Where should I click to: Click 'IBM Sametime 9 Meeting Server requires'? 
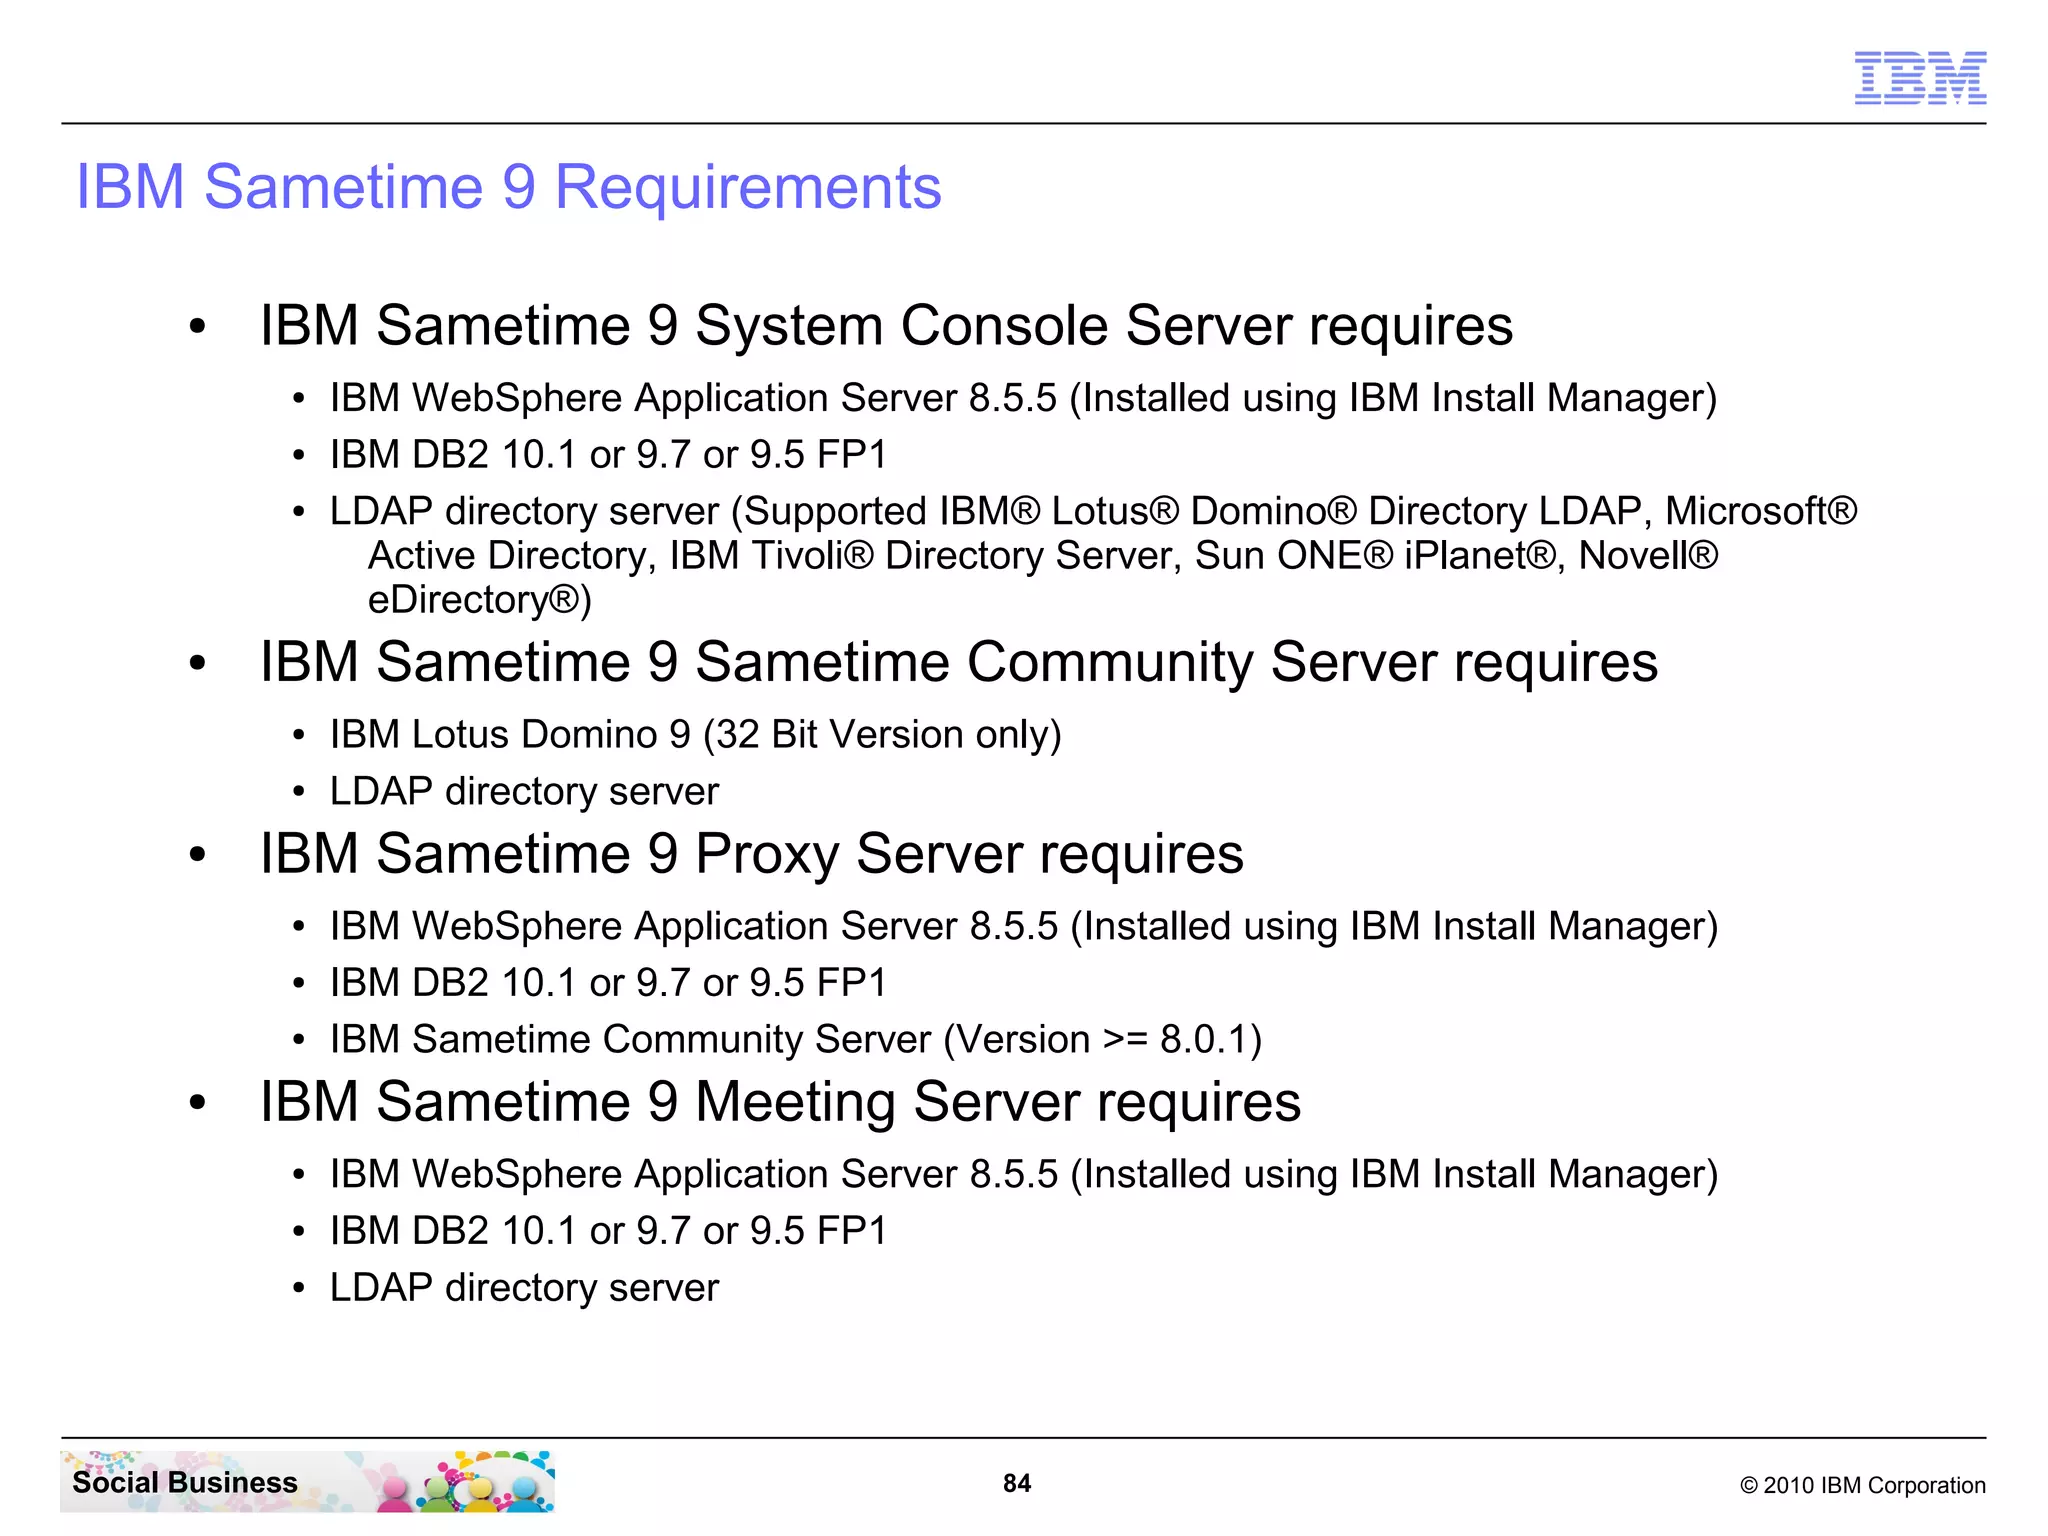[x=780, y=1102]
